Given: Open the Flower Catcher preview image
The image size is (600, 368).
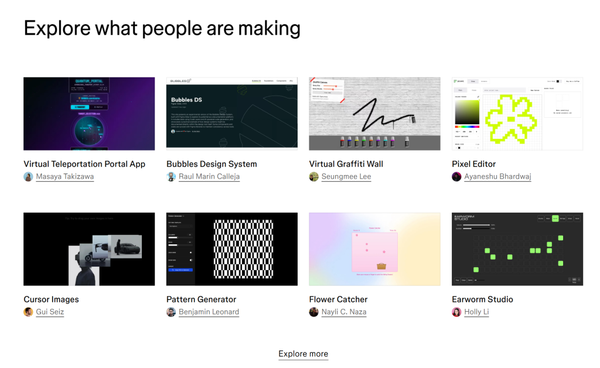Looking at the screenshot, I should (375, 249).
